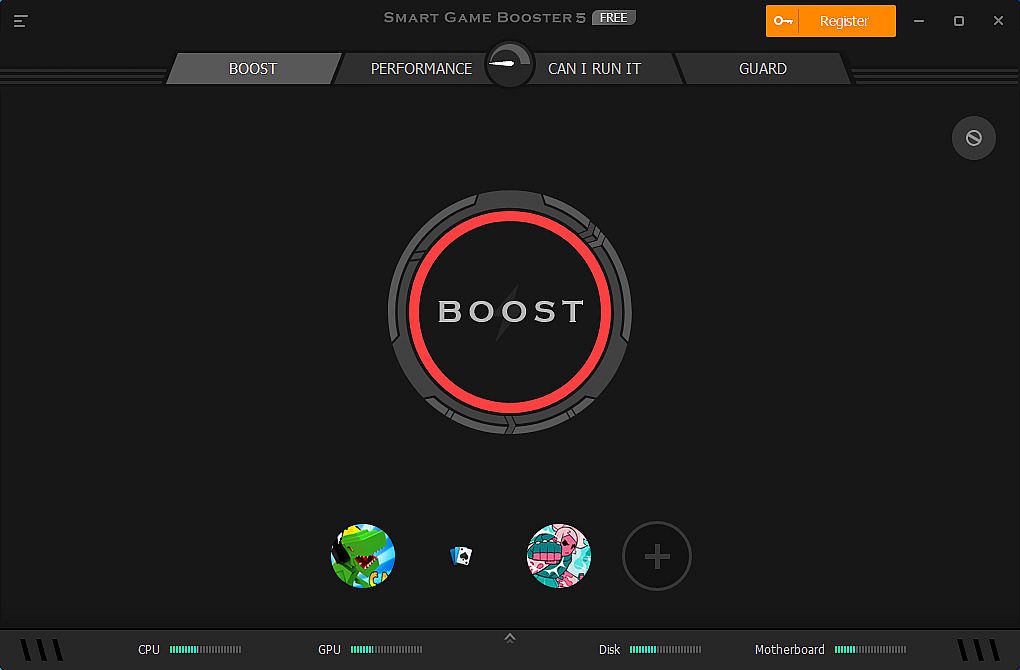Close the Smart Game Booster window

999,21
